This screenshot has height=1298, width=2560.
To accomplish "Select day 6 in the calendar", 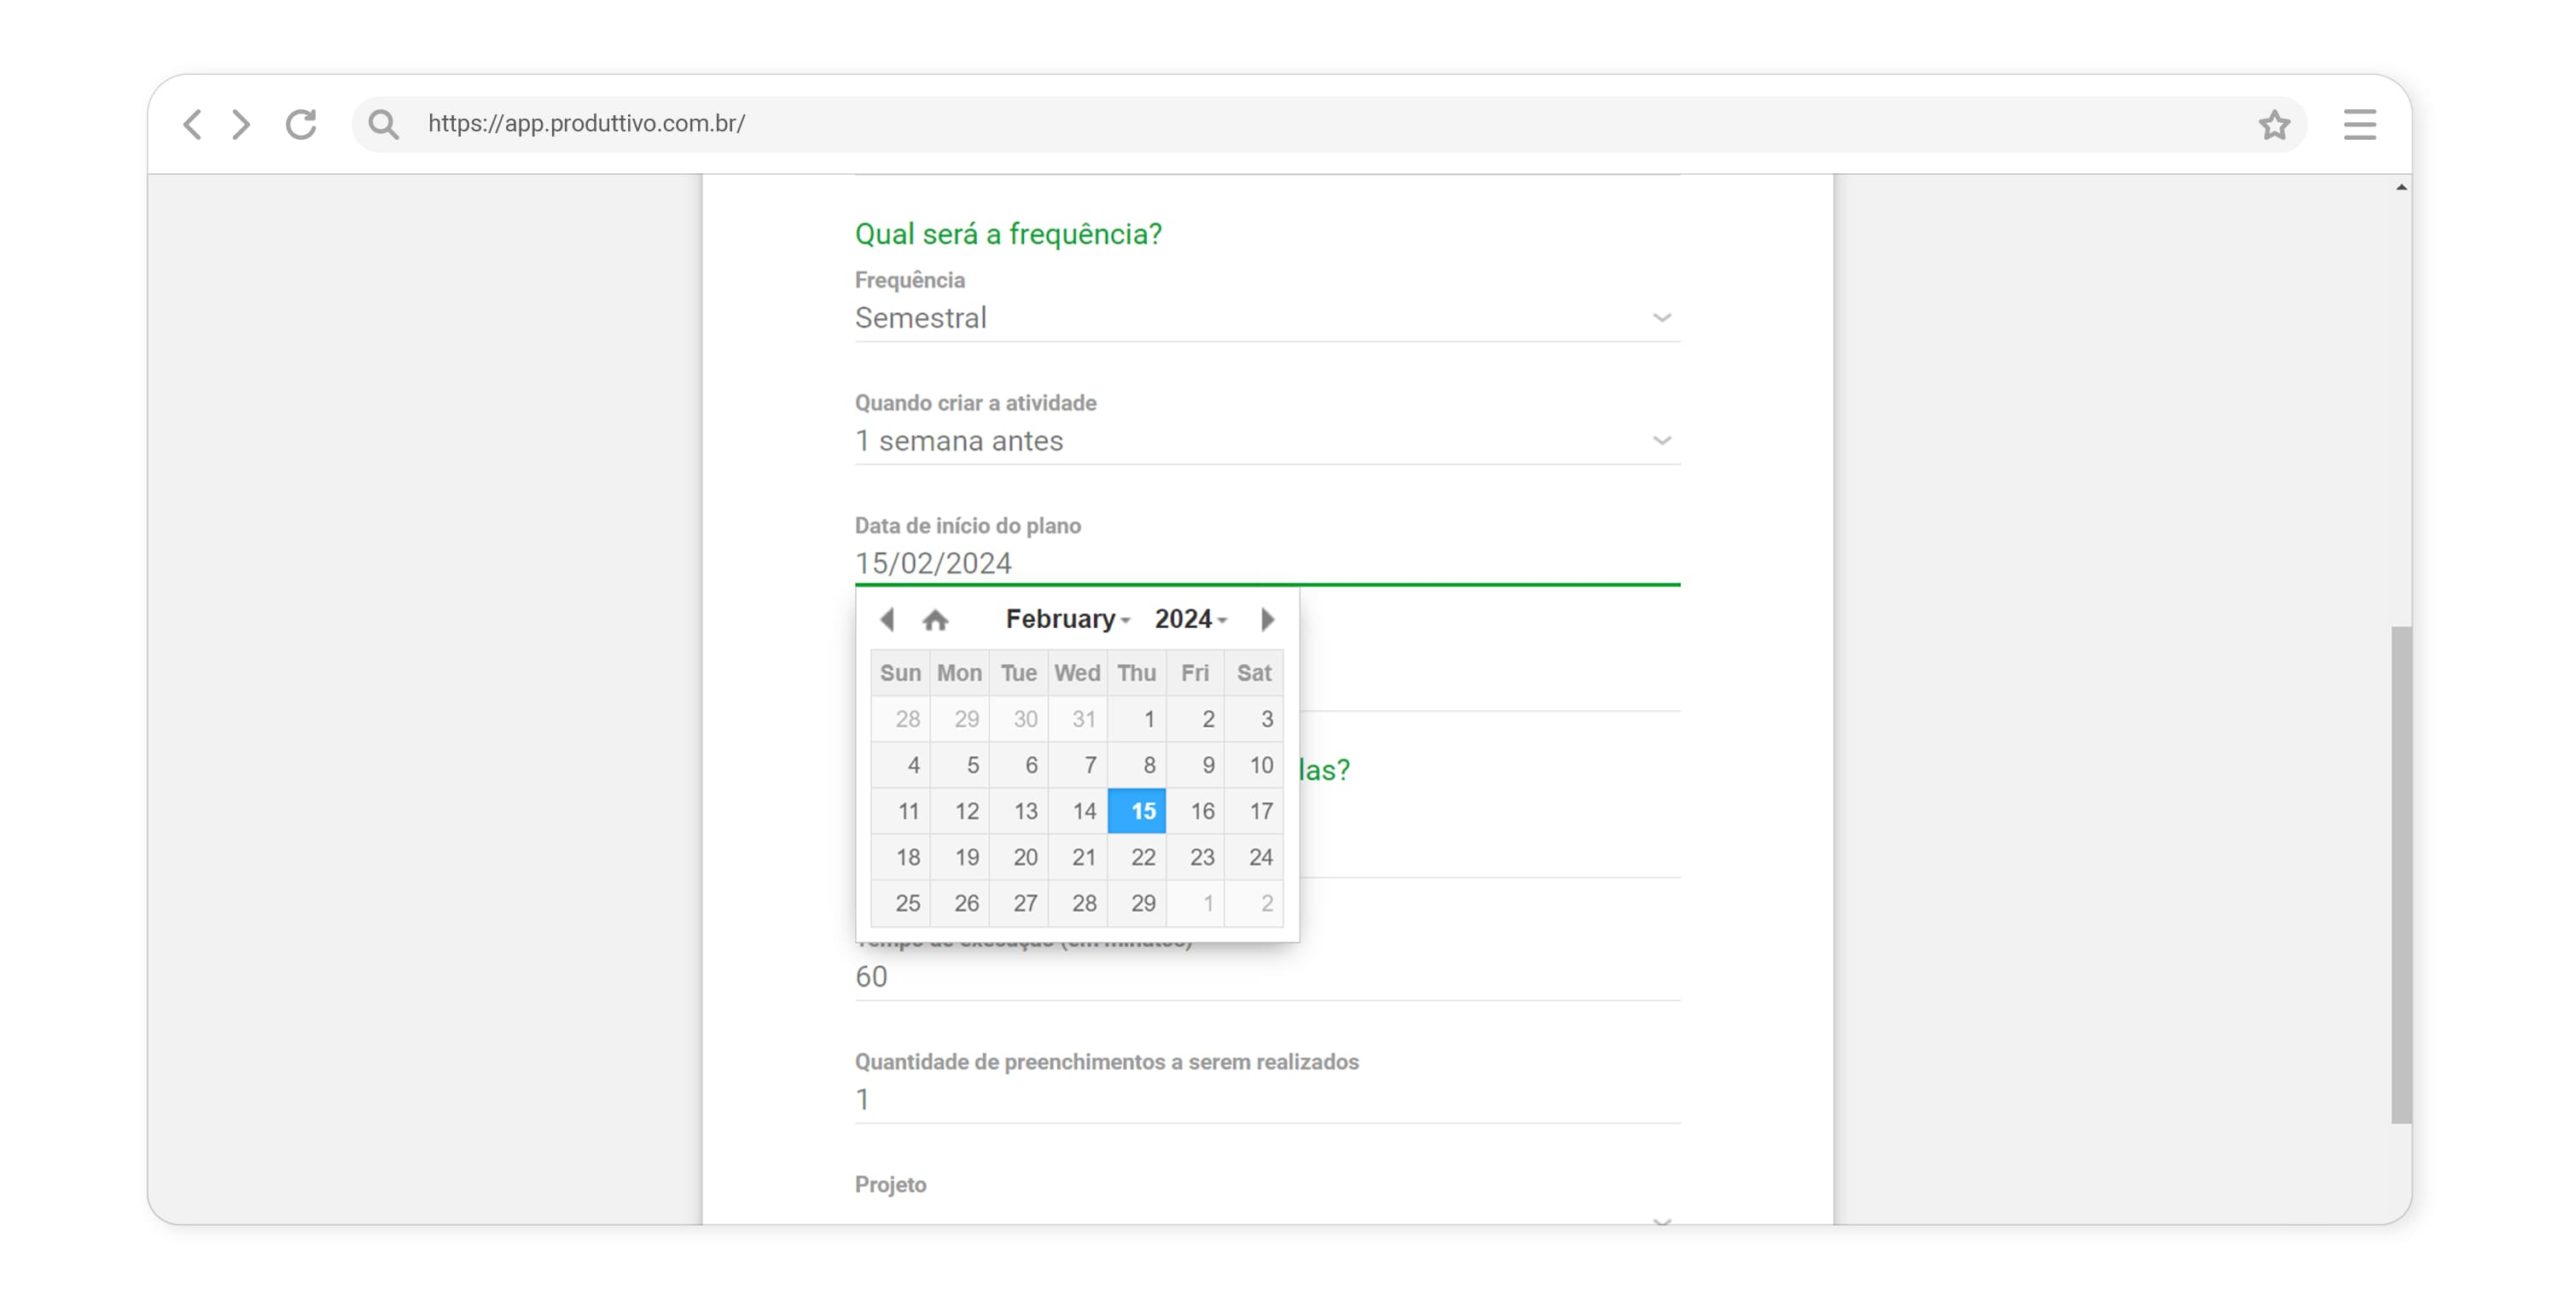I will (1020, 765).
